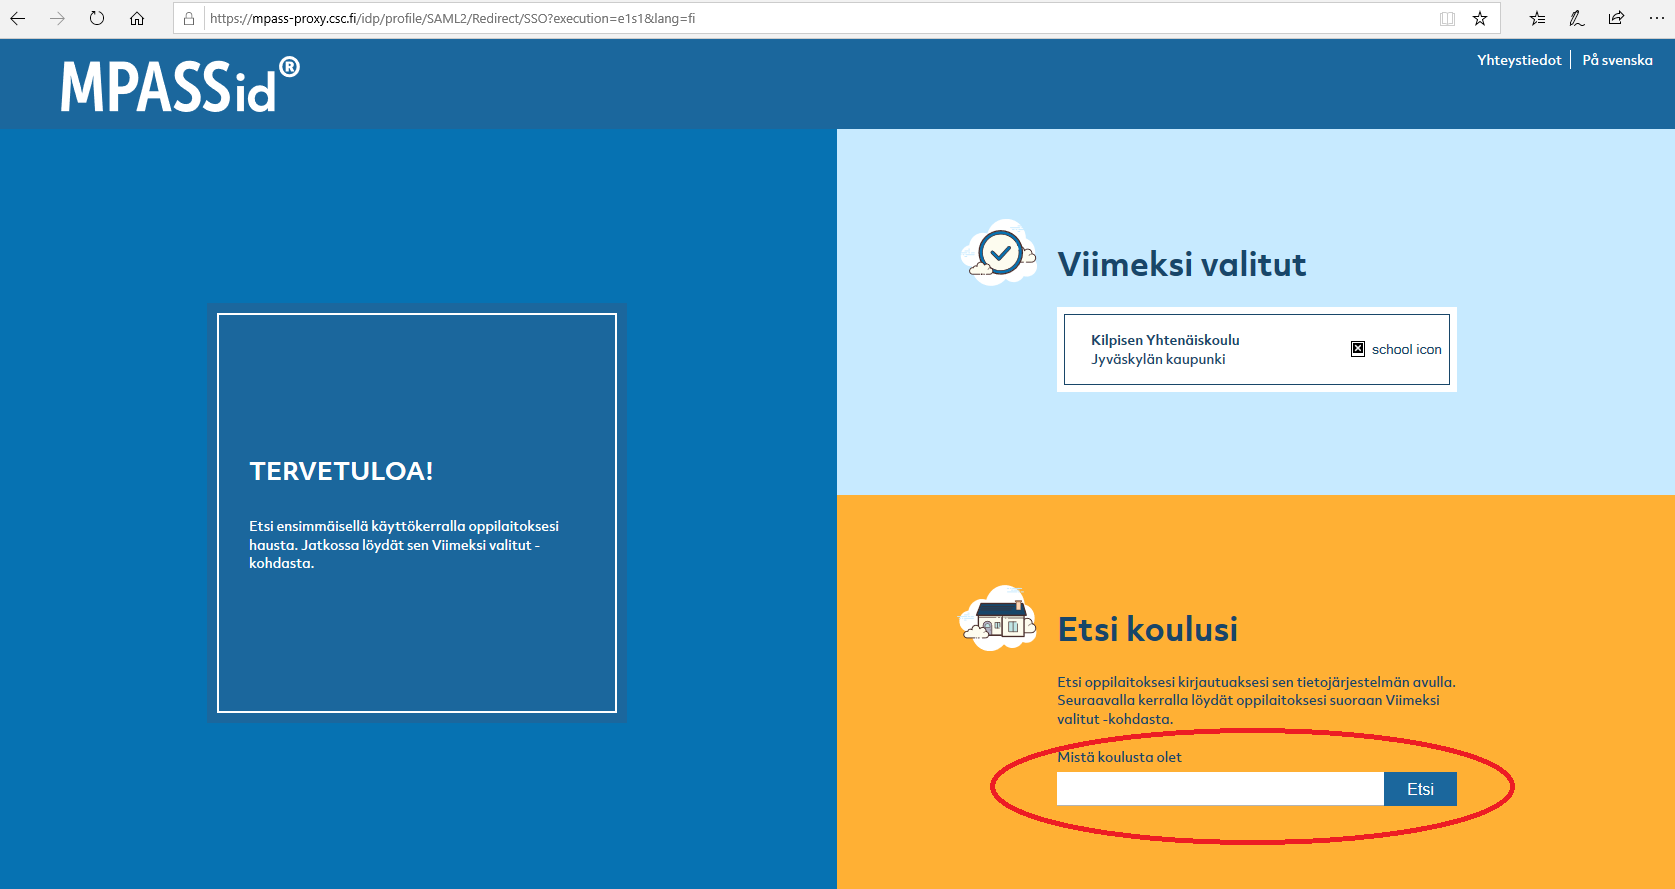This screenshot has height=889, width=1675.
Task: Click the address bar URL
Action: coord(452,18)
